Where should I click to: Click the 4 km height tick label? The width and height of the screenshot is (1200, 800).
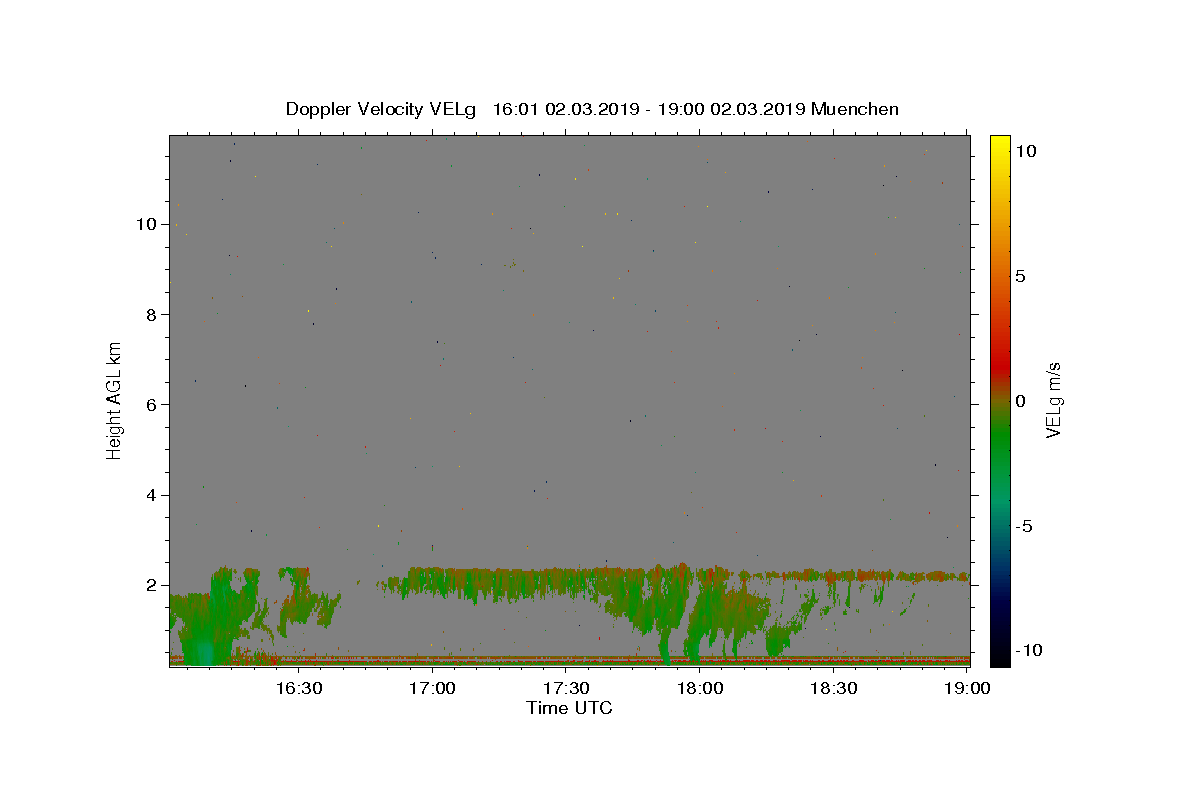(152, 495)
